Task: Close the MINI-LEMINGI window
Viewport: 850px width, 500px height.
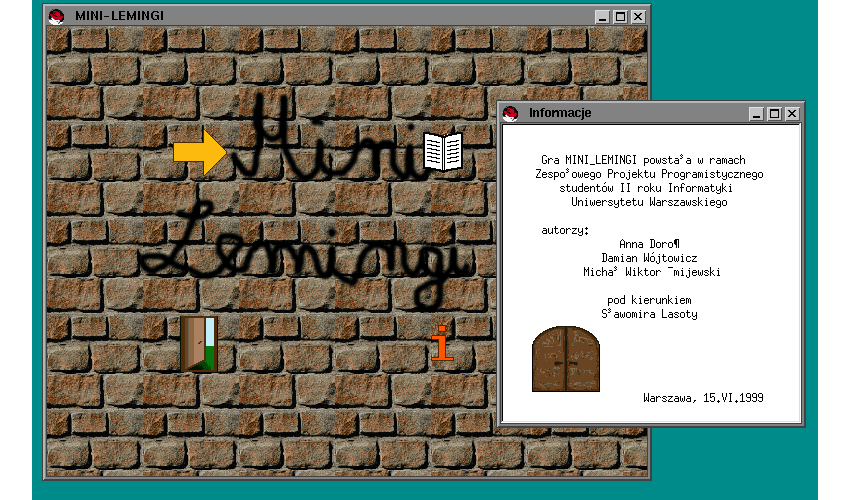Action: pyautogui.click(x=637, y=16)
